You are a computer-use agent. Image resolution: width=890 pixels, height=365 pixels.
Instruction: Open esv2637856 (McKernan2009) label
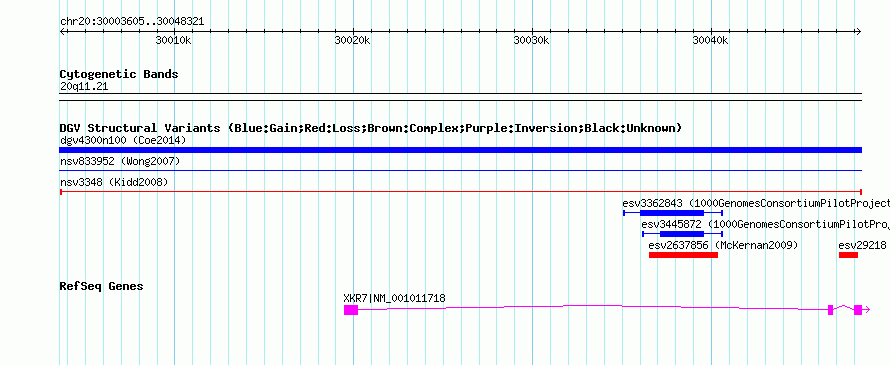point(723,245)
